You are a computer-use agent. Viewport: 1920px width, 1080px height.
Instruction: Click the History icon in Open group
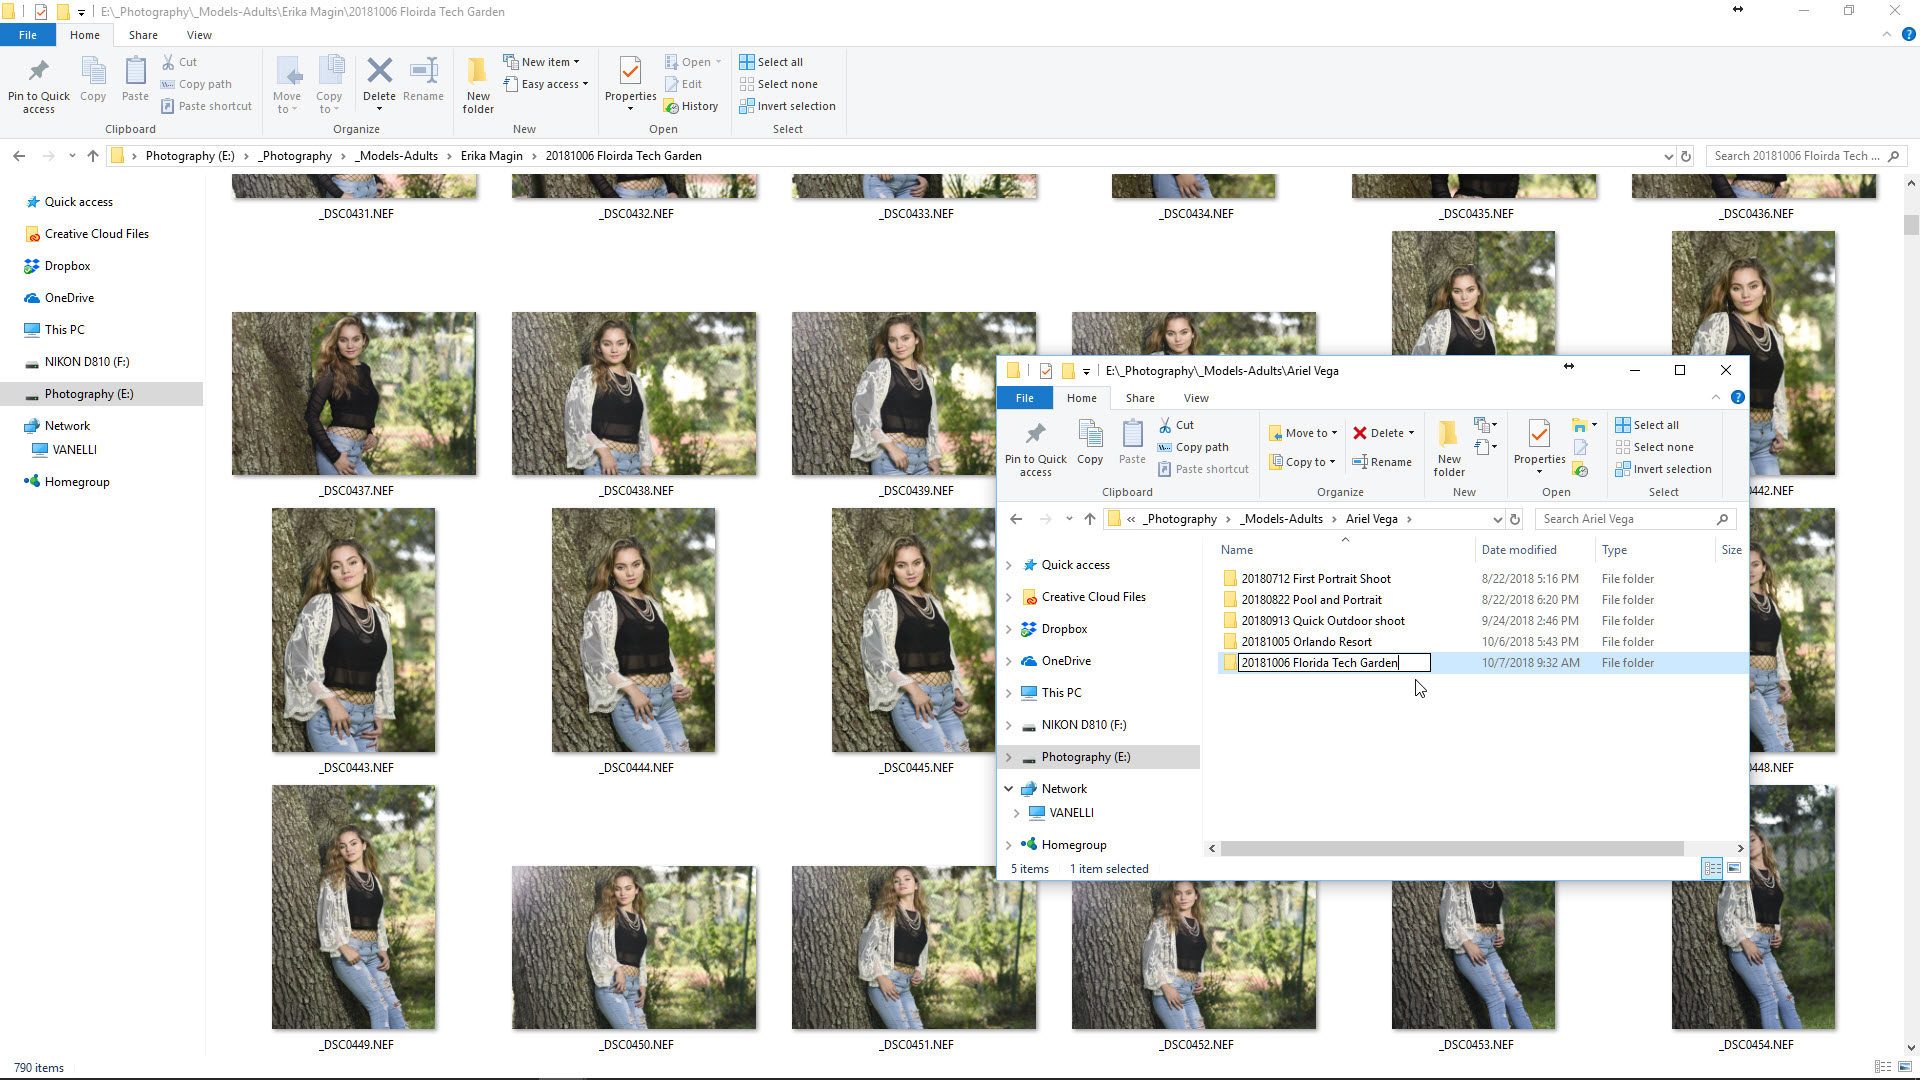click(672, 106)
